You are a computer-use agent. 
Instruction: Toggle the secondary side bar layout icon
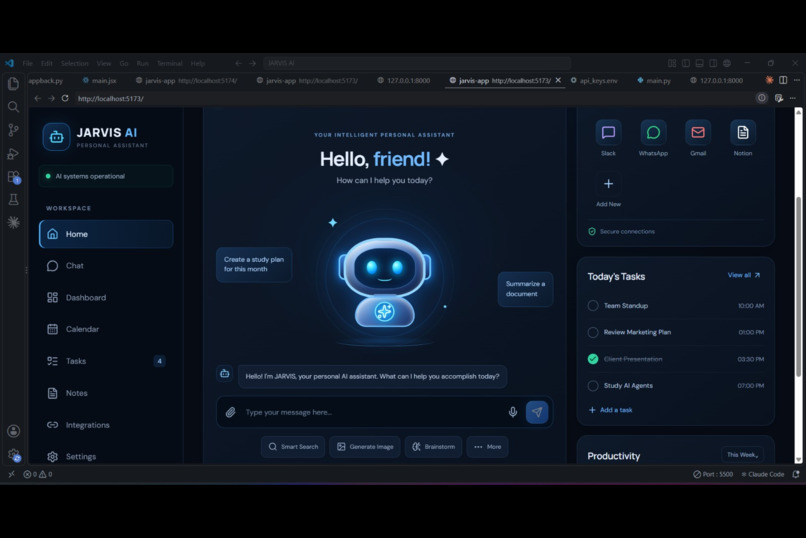(713, 63)
